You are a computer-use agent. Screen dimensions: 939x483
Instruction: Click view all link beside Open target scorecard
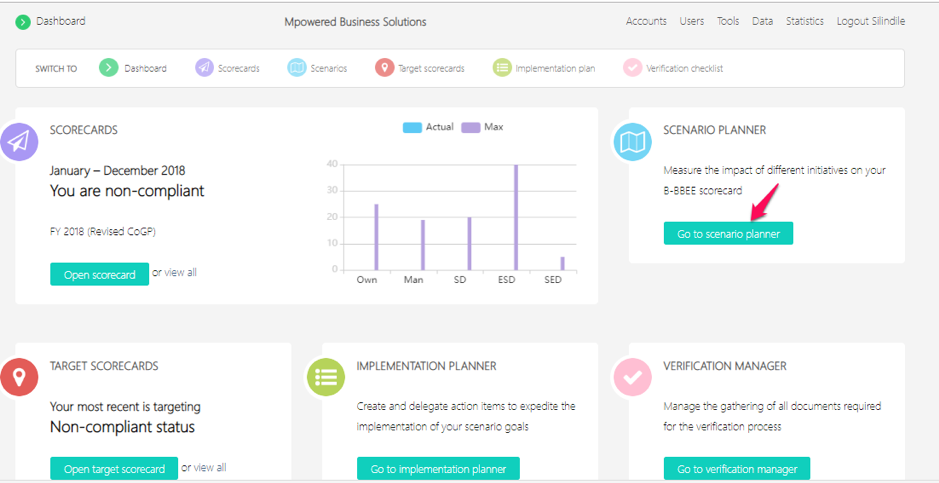coord(210,467)
